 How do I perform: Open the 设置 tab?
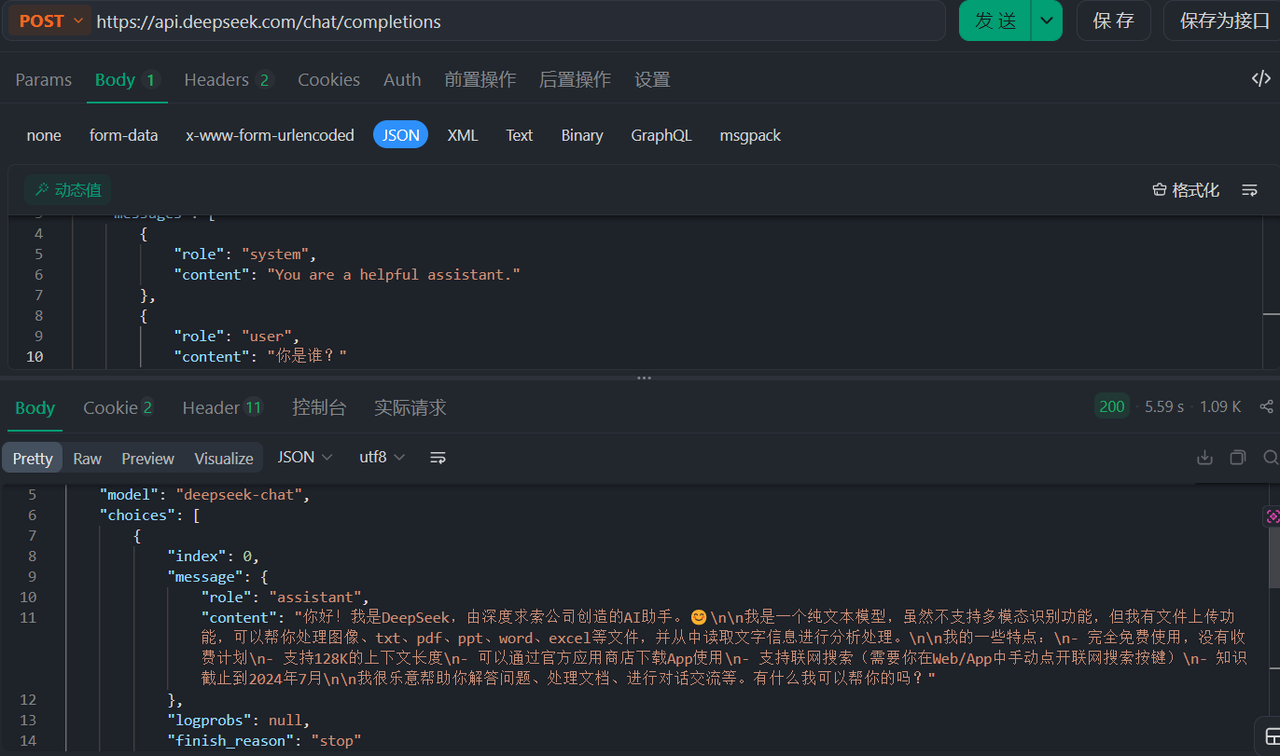click(652, 80)
